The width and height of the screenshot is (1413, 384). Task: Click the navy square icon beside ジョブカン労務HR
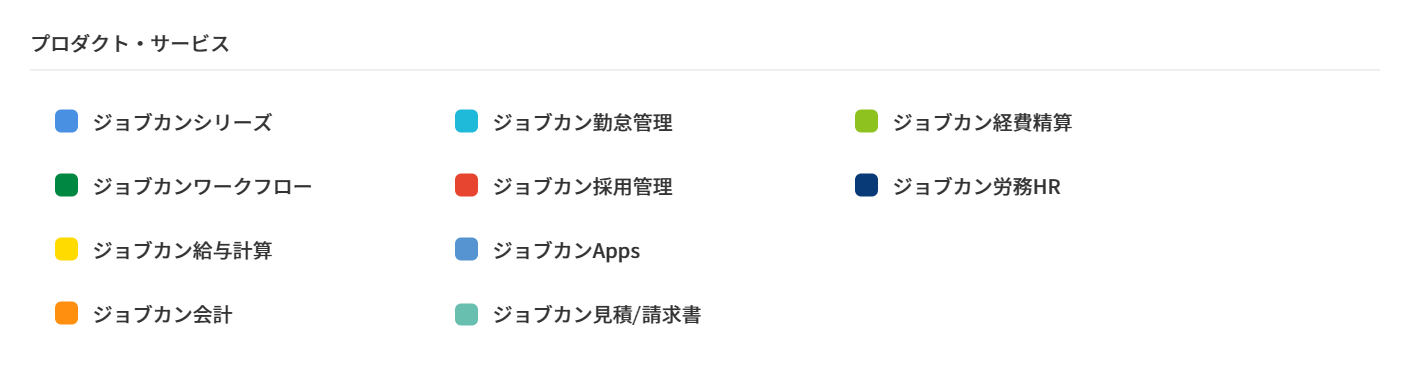pos(866,186)
